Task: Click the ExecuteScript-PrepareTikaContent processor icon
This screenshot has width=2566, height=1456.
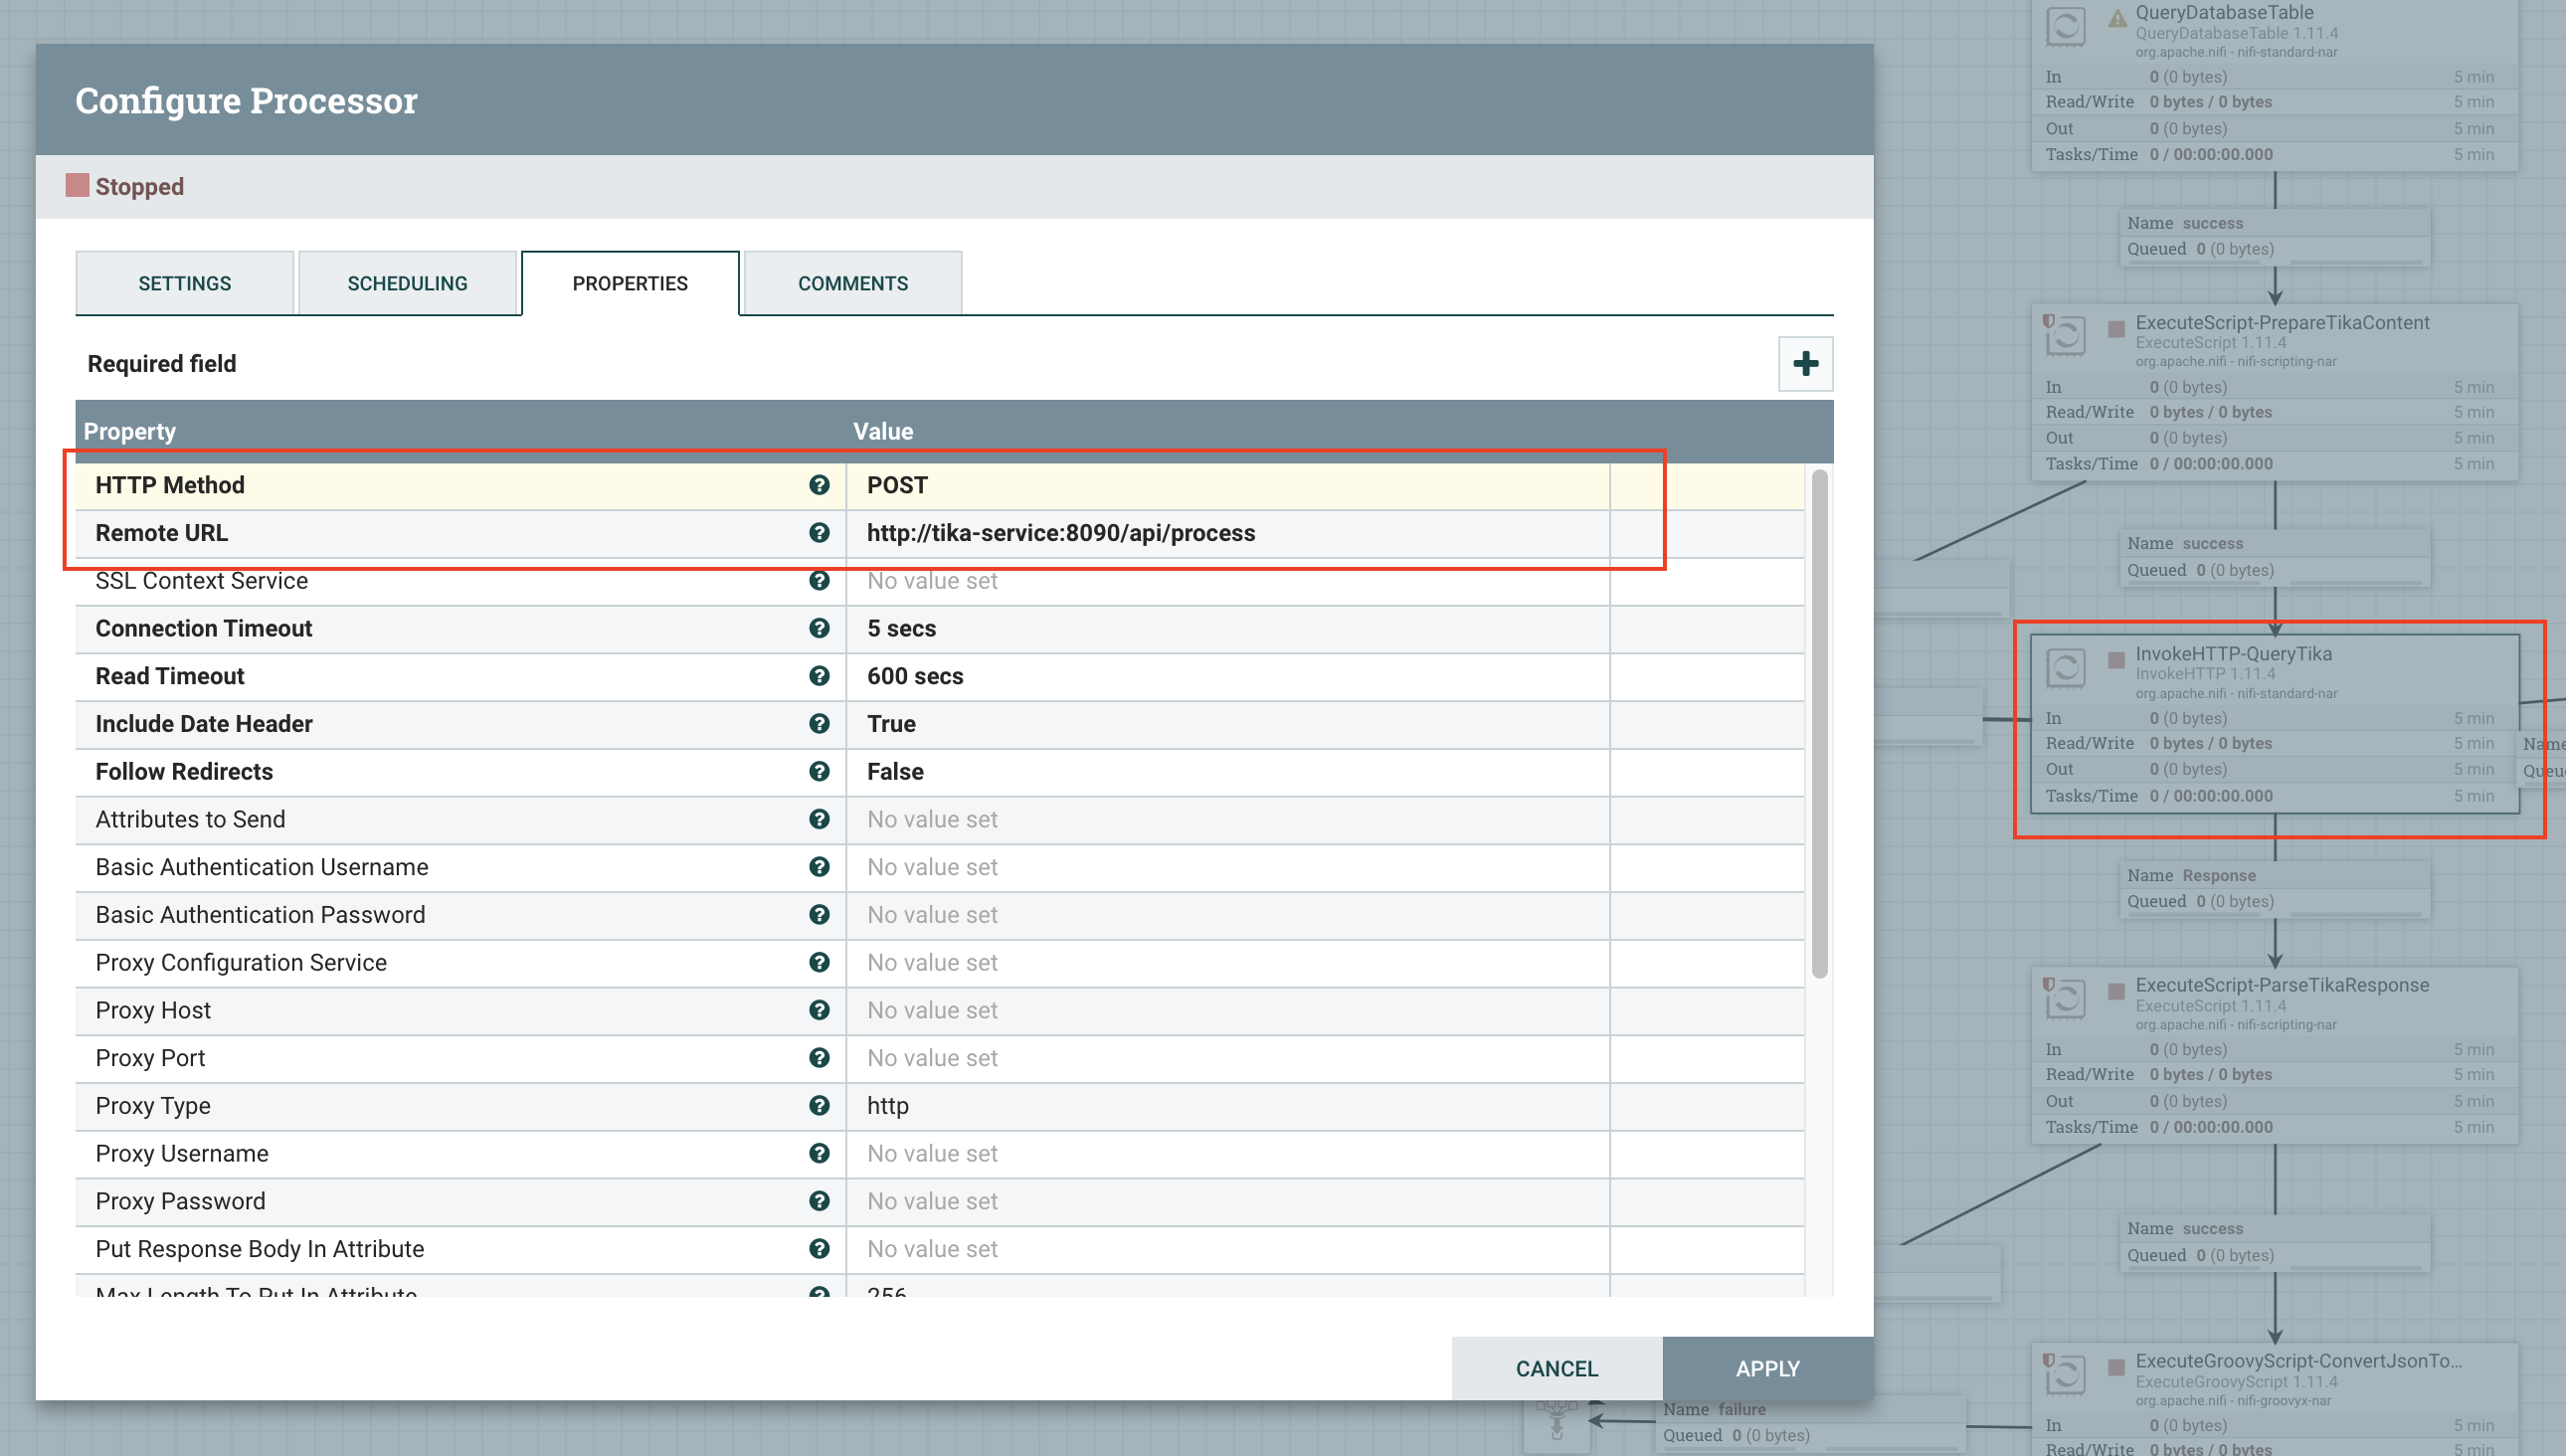Action: pos(2065,336)
